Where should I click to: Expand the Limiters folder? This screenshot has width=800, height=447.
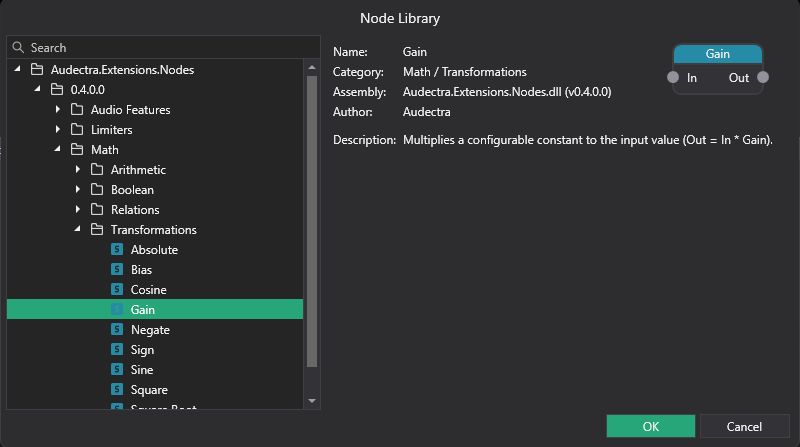click(58, 129)
